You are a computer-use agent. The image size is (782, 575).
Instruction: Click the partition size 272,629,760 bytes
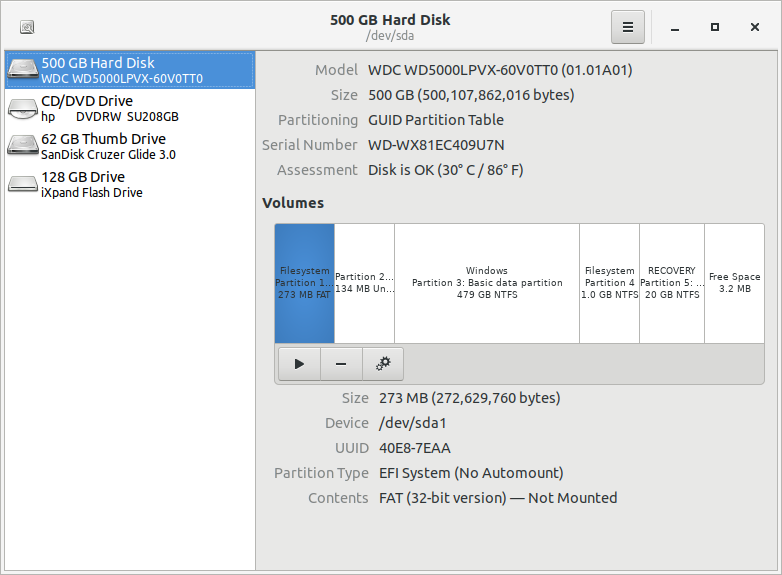[x=470, y=398]
